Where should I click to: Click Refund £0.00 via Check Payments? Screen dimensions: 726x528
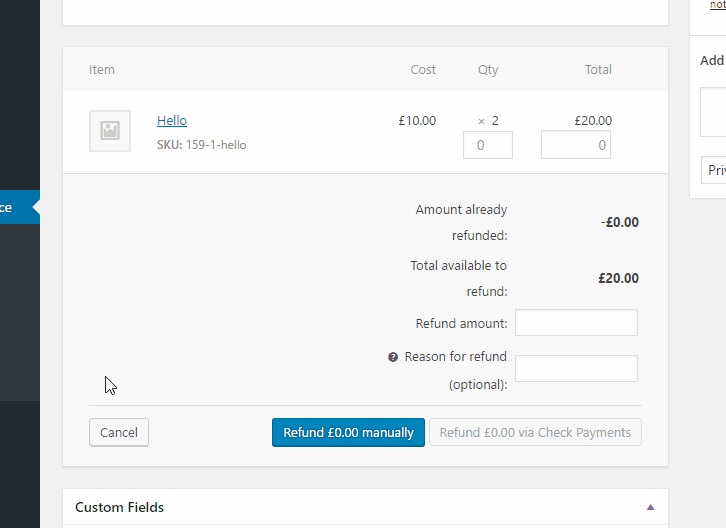point(535,432)
